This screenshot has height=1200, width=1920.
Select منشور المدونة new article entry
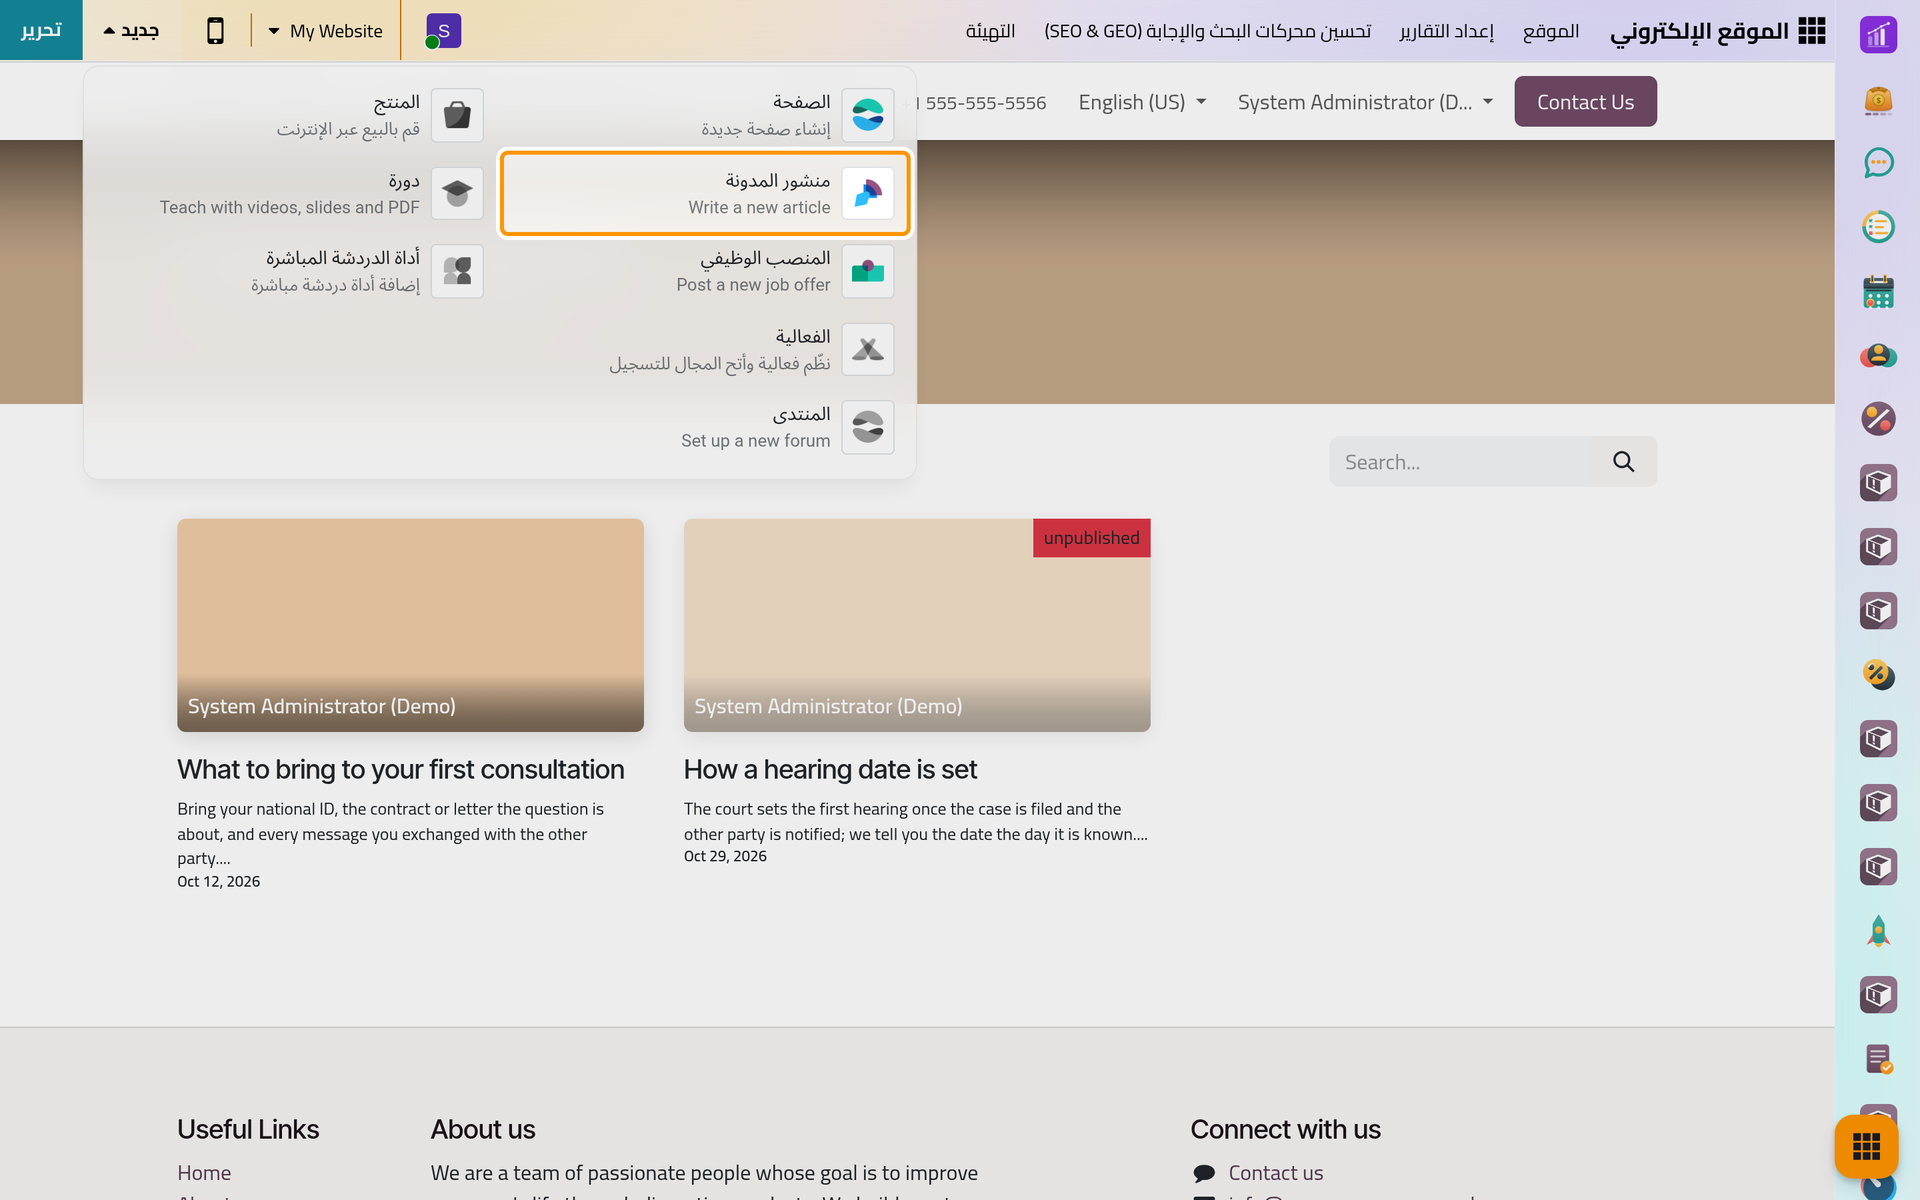point(705,193)
